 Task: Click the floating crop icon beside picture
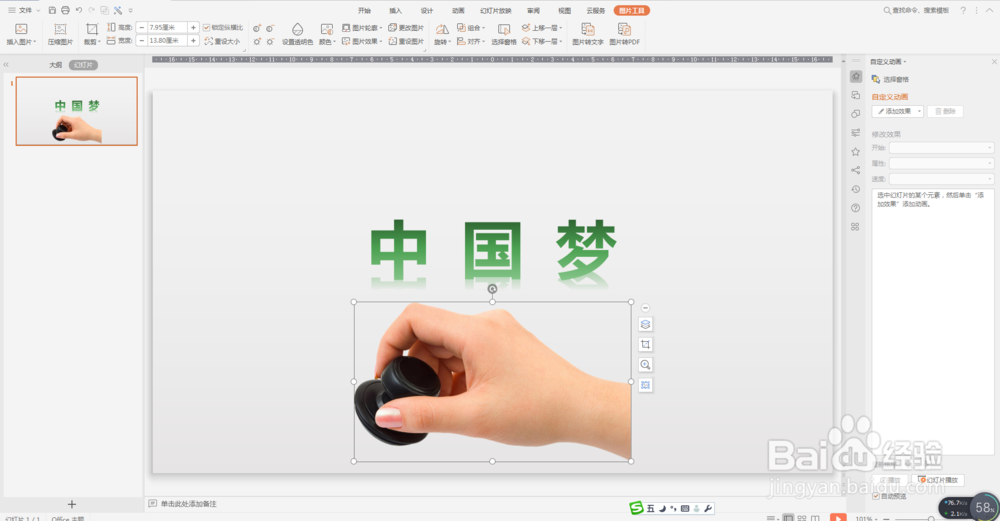pyautogui.click(x=645, y=344)
